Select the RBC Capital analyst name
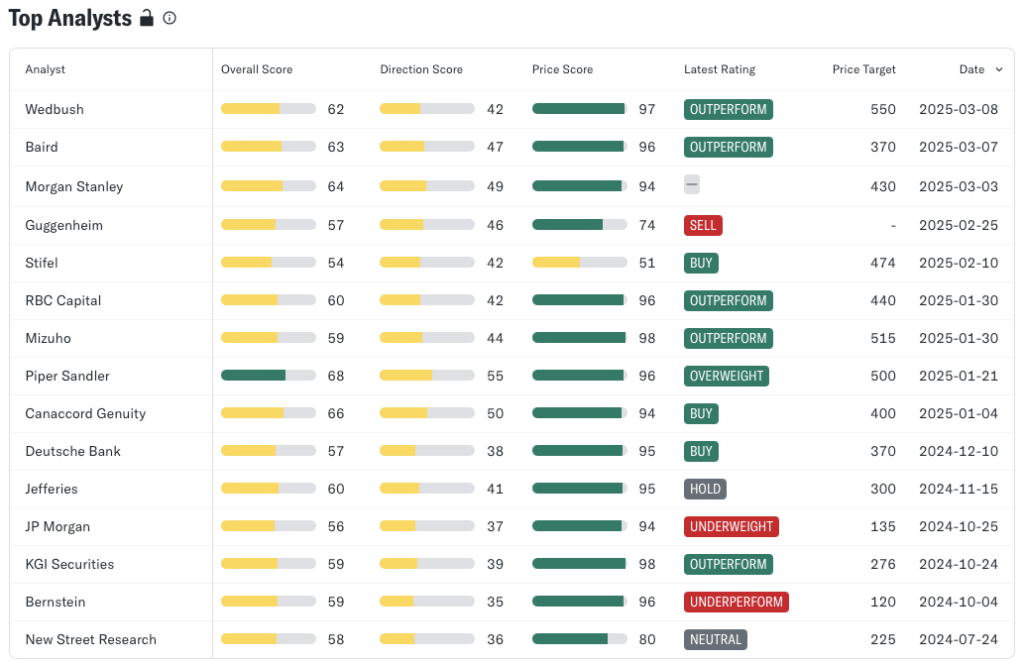 (x=63, y=300)
